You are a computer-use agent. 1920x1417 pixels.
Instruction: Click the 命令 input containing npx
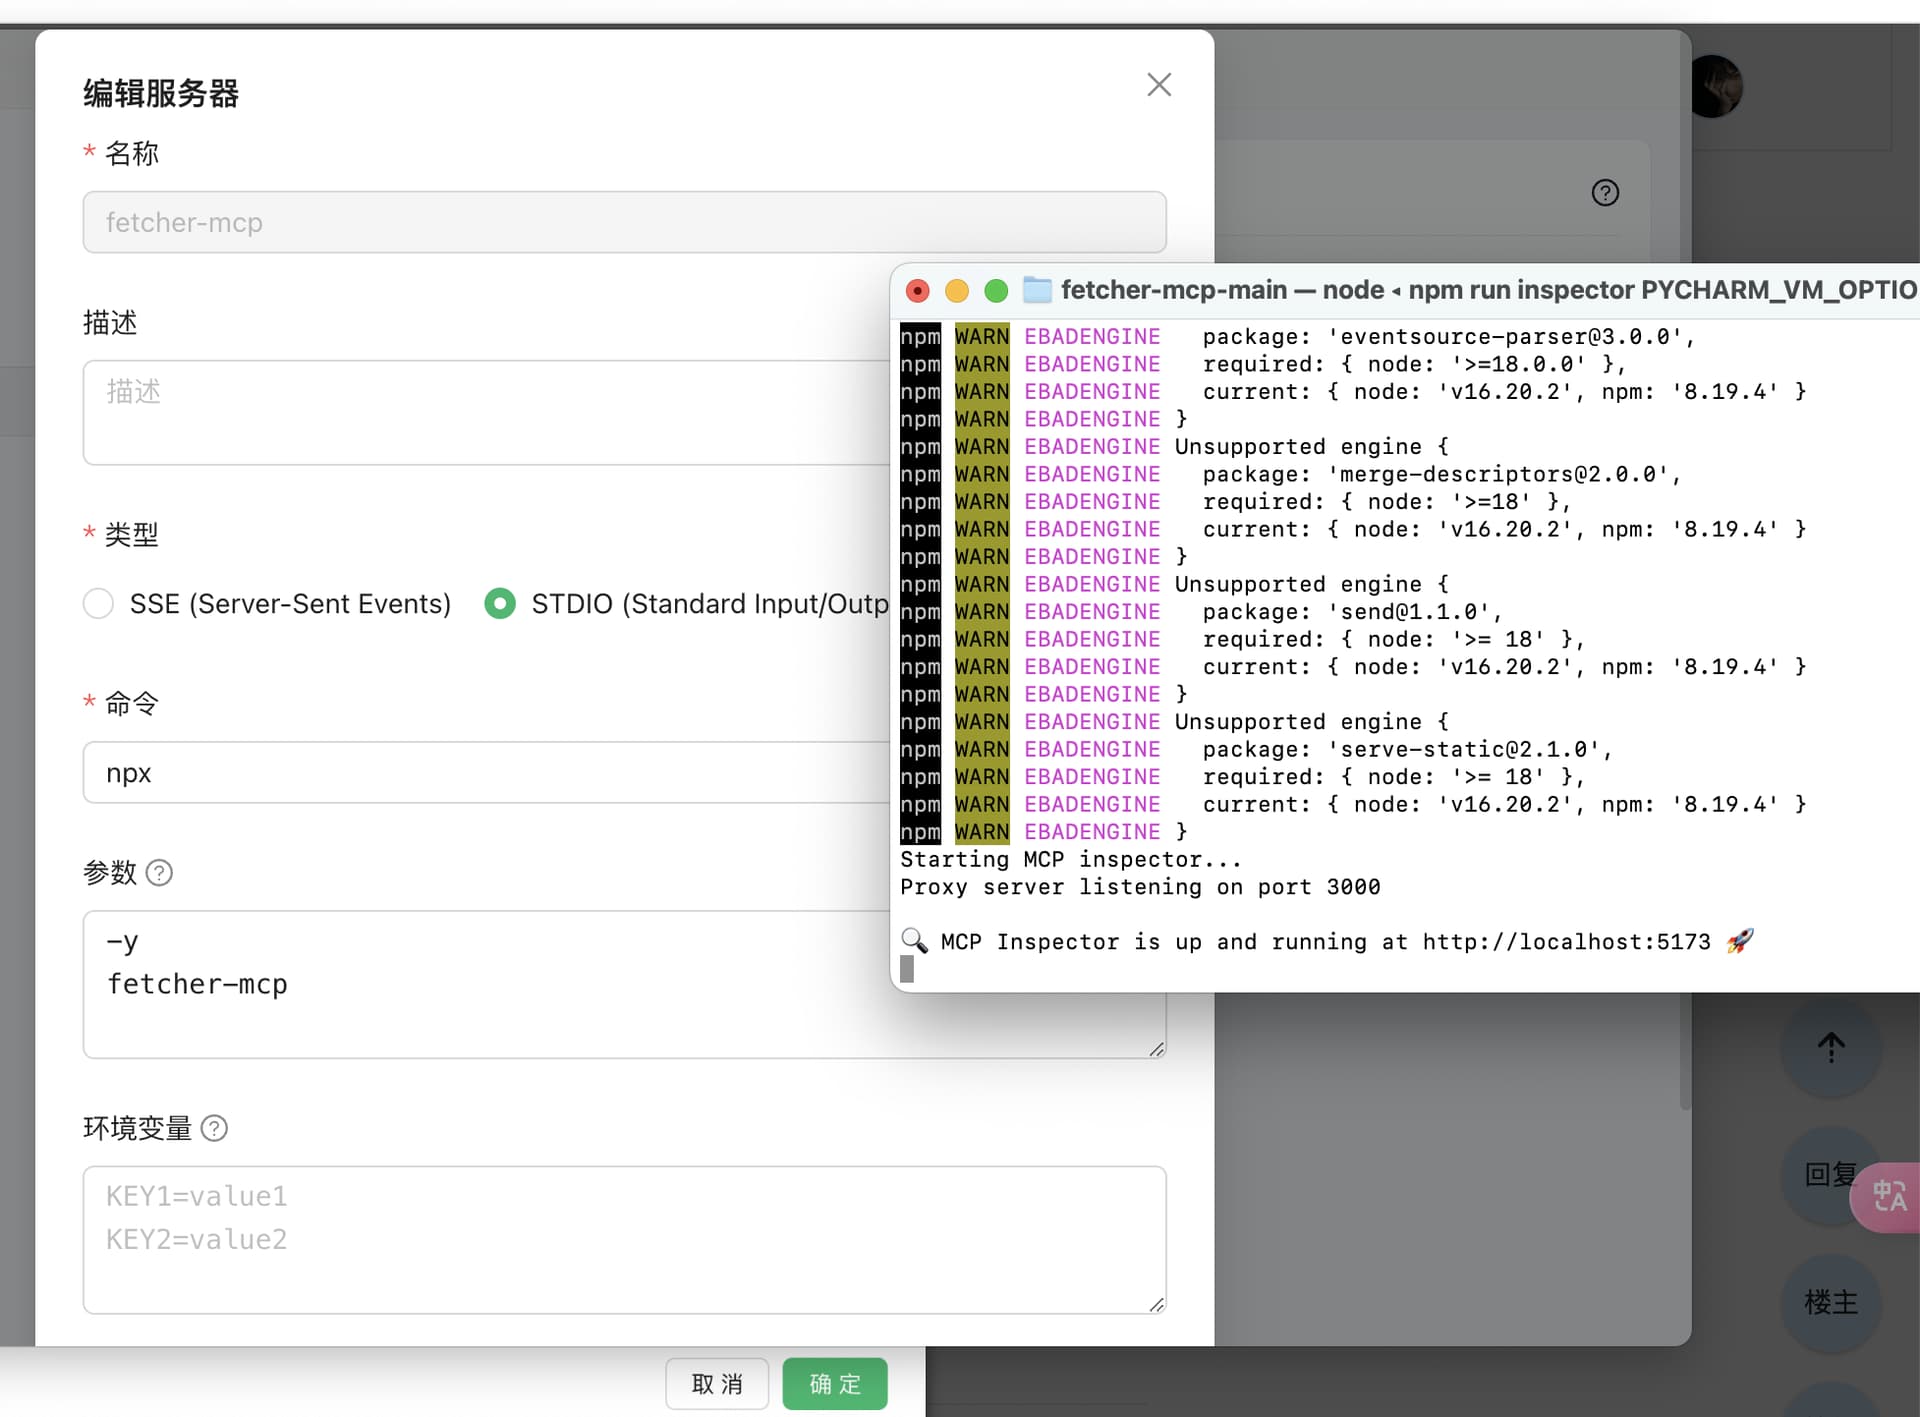click(x=487, y=773)
